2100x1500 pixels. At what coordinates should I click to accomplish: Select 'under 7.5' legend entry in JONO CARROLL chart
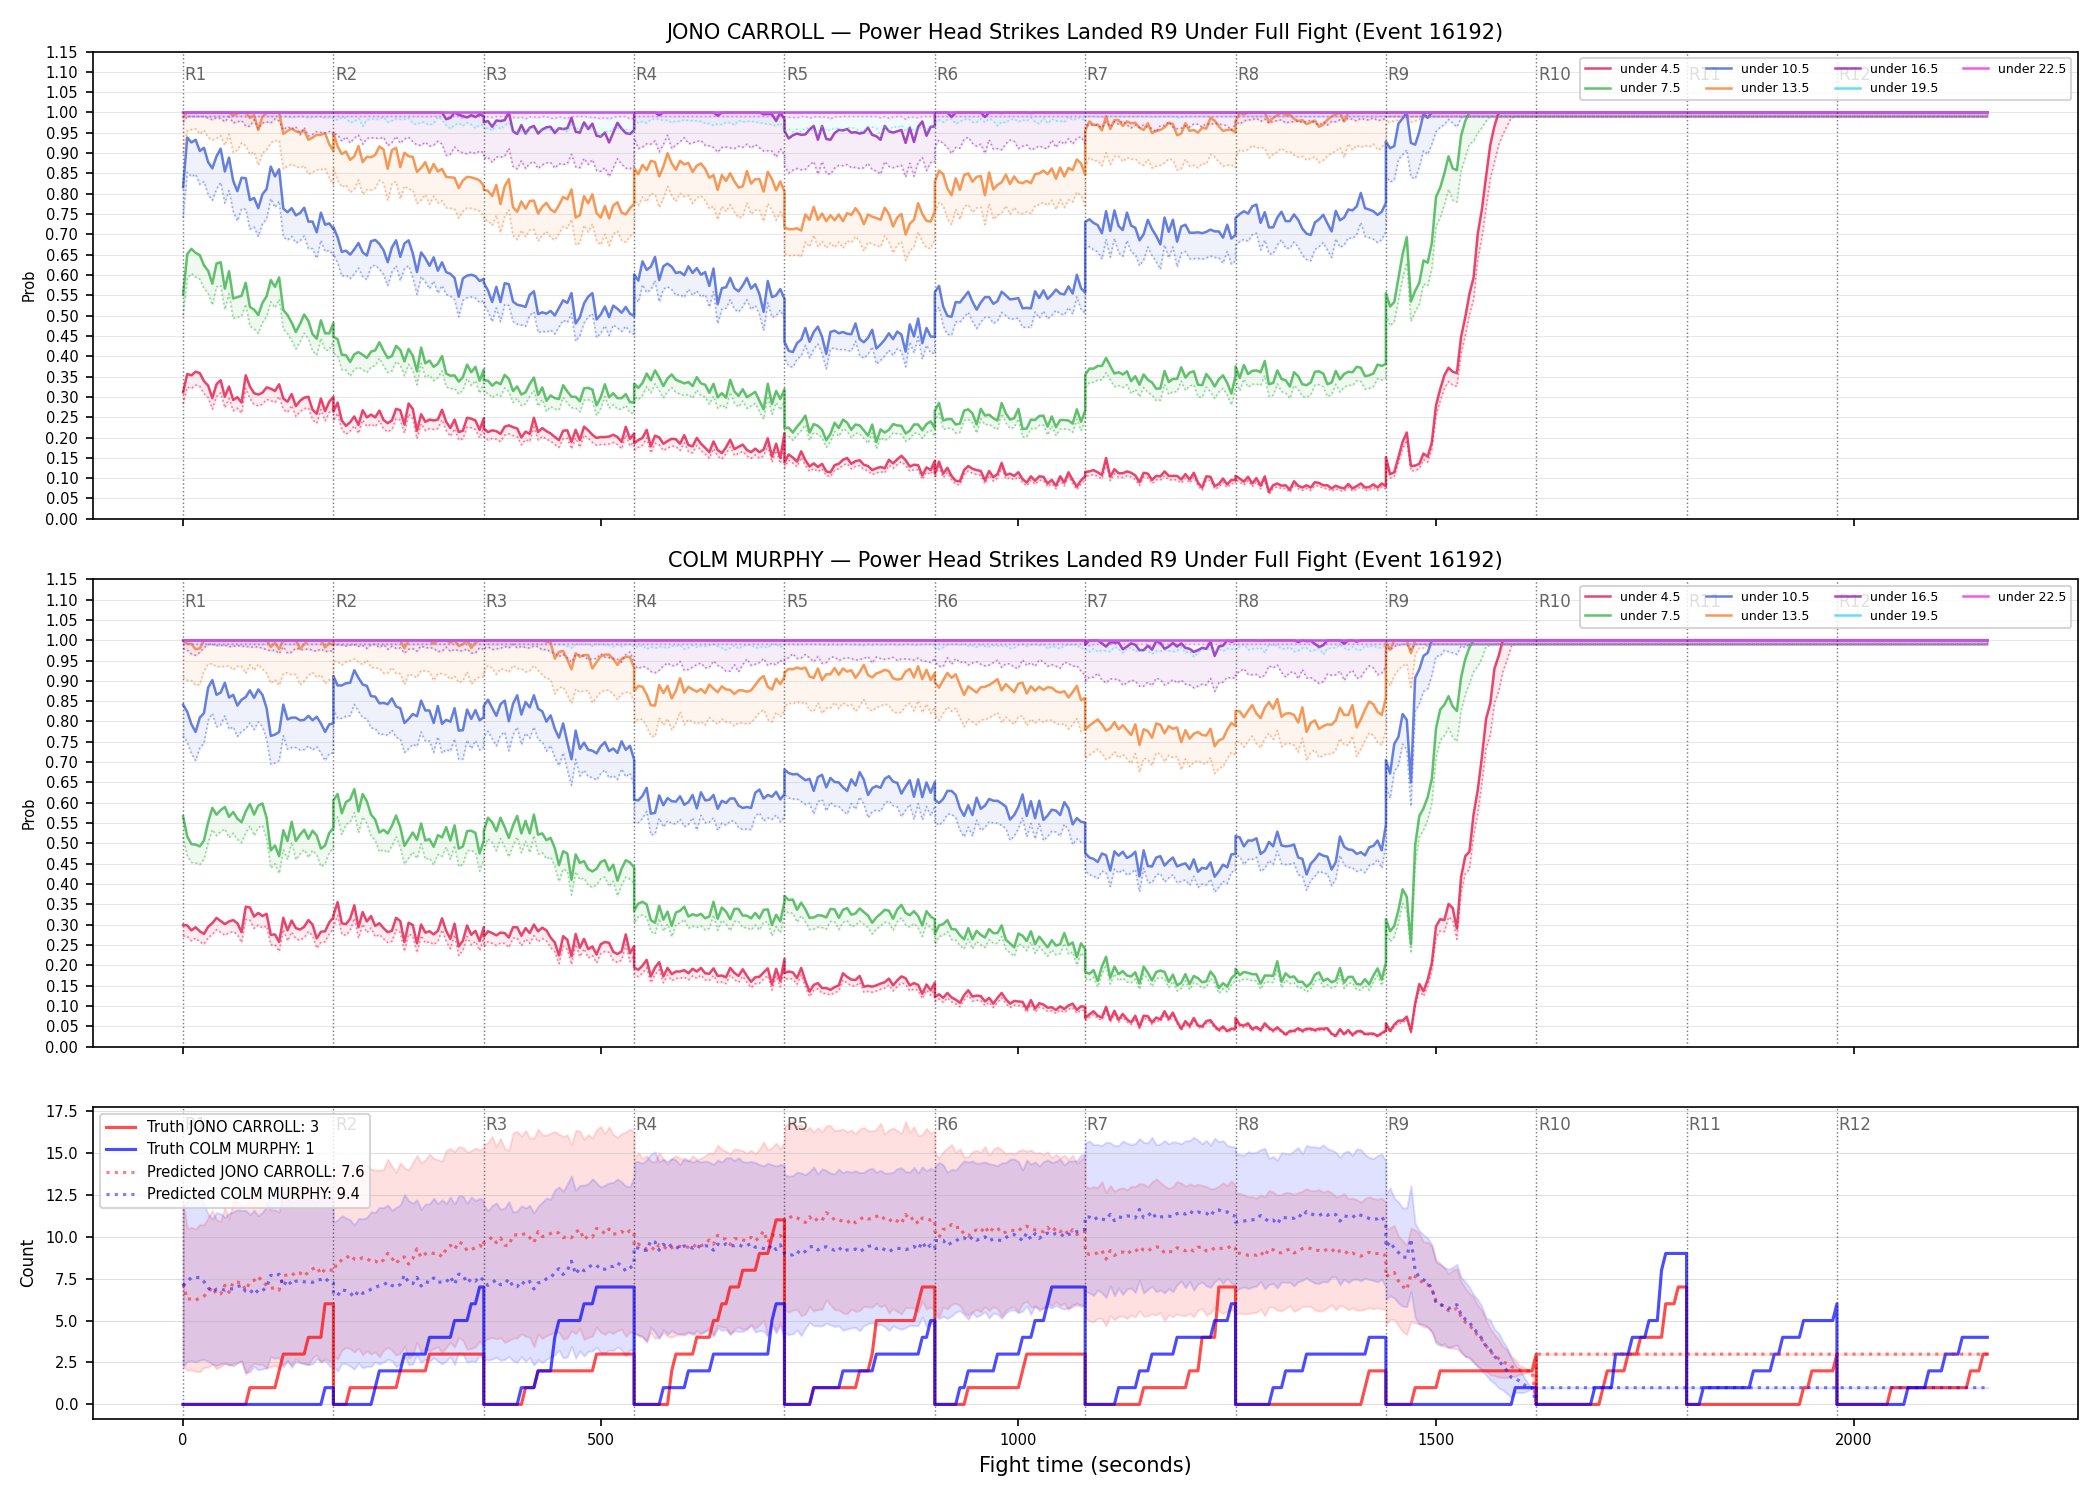pyautogui.click(x=1633, y=88)
